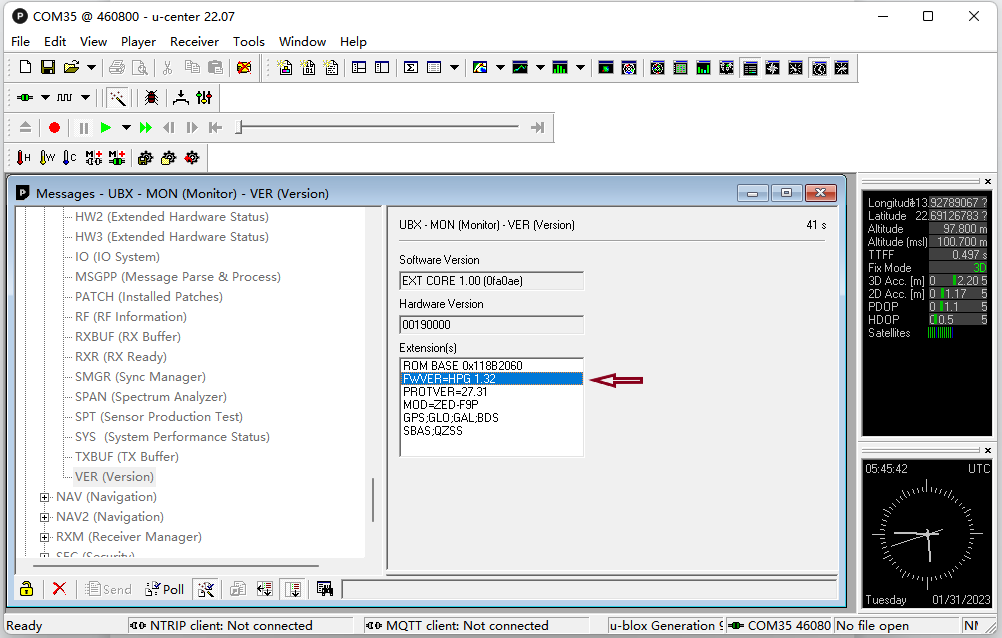
Task: Click the hotstart red thermometer icon
Action: (x=24, y=157)
